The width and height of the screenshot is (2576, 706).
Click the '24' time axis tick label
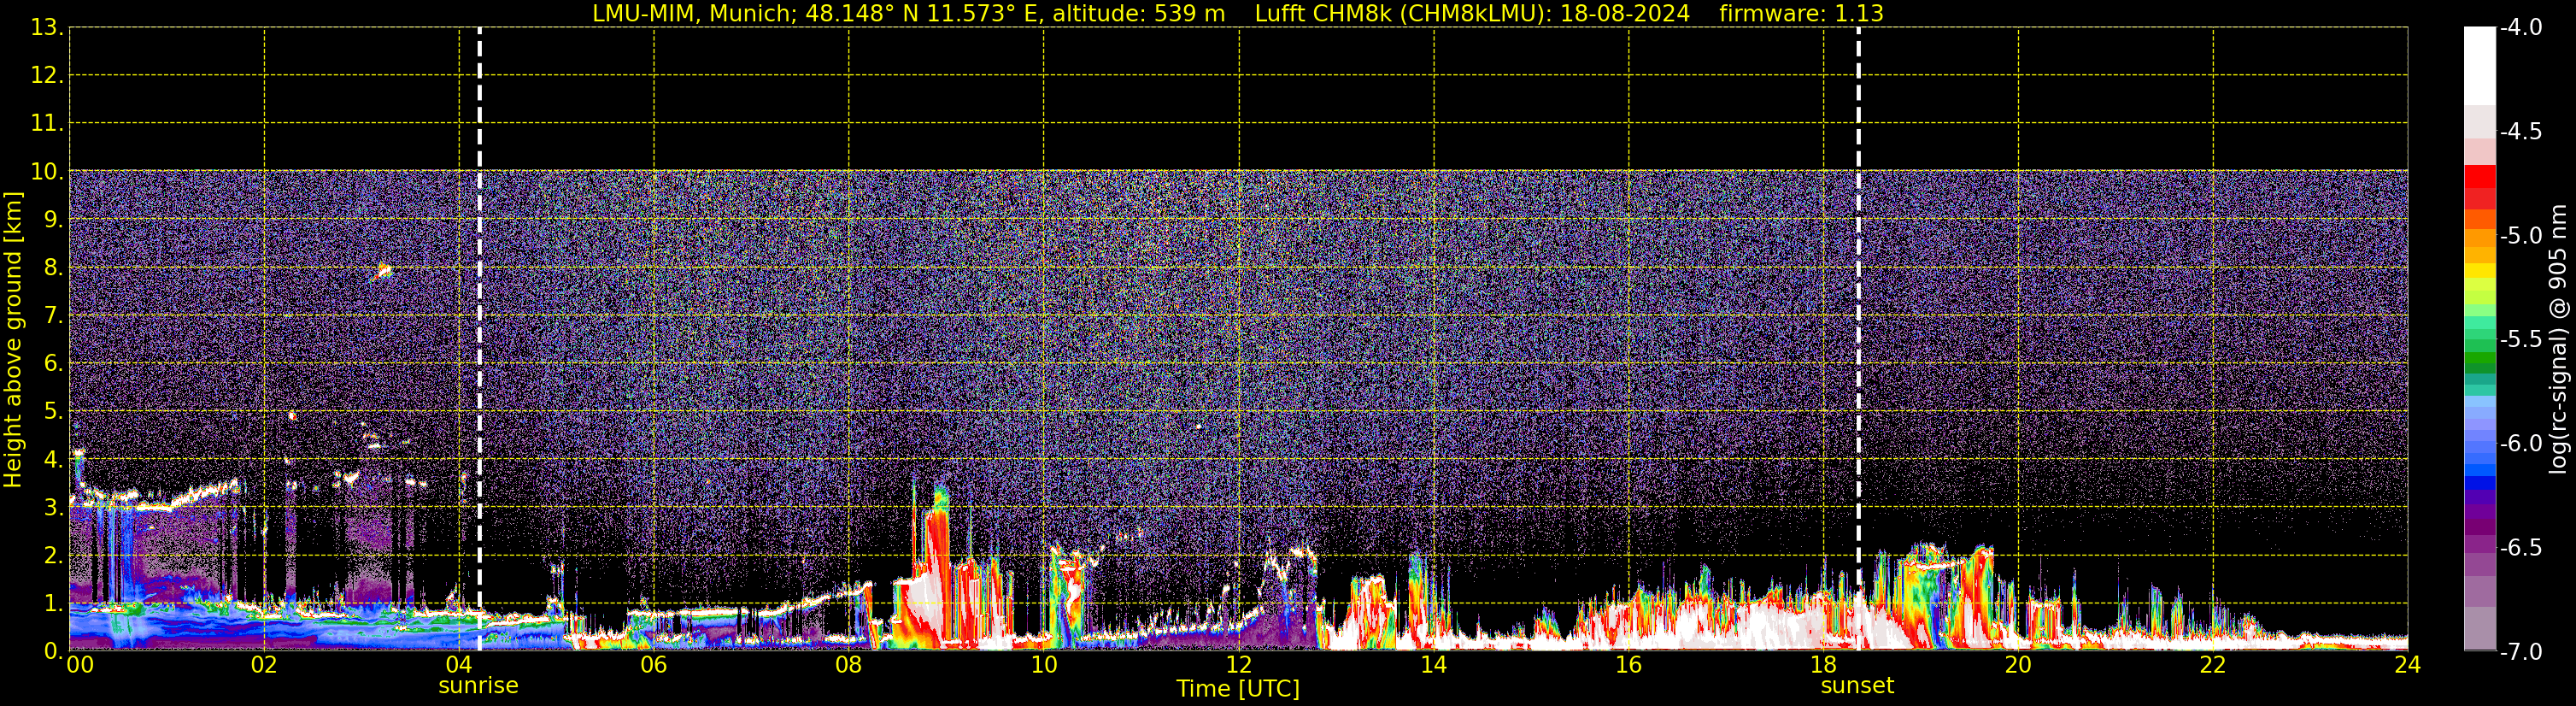[x=2407, y=665]
